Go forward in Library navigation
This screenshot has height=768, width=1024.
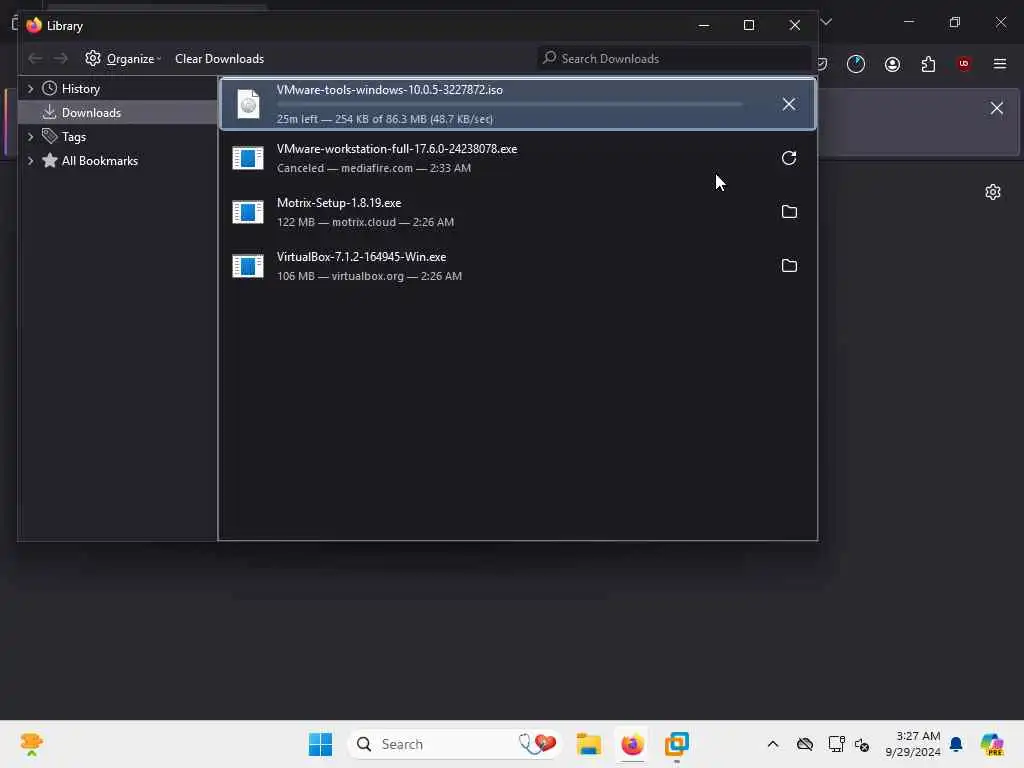[60, 59]
